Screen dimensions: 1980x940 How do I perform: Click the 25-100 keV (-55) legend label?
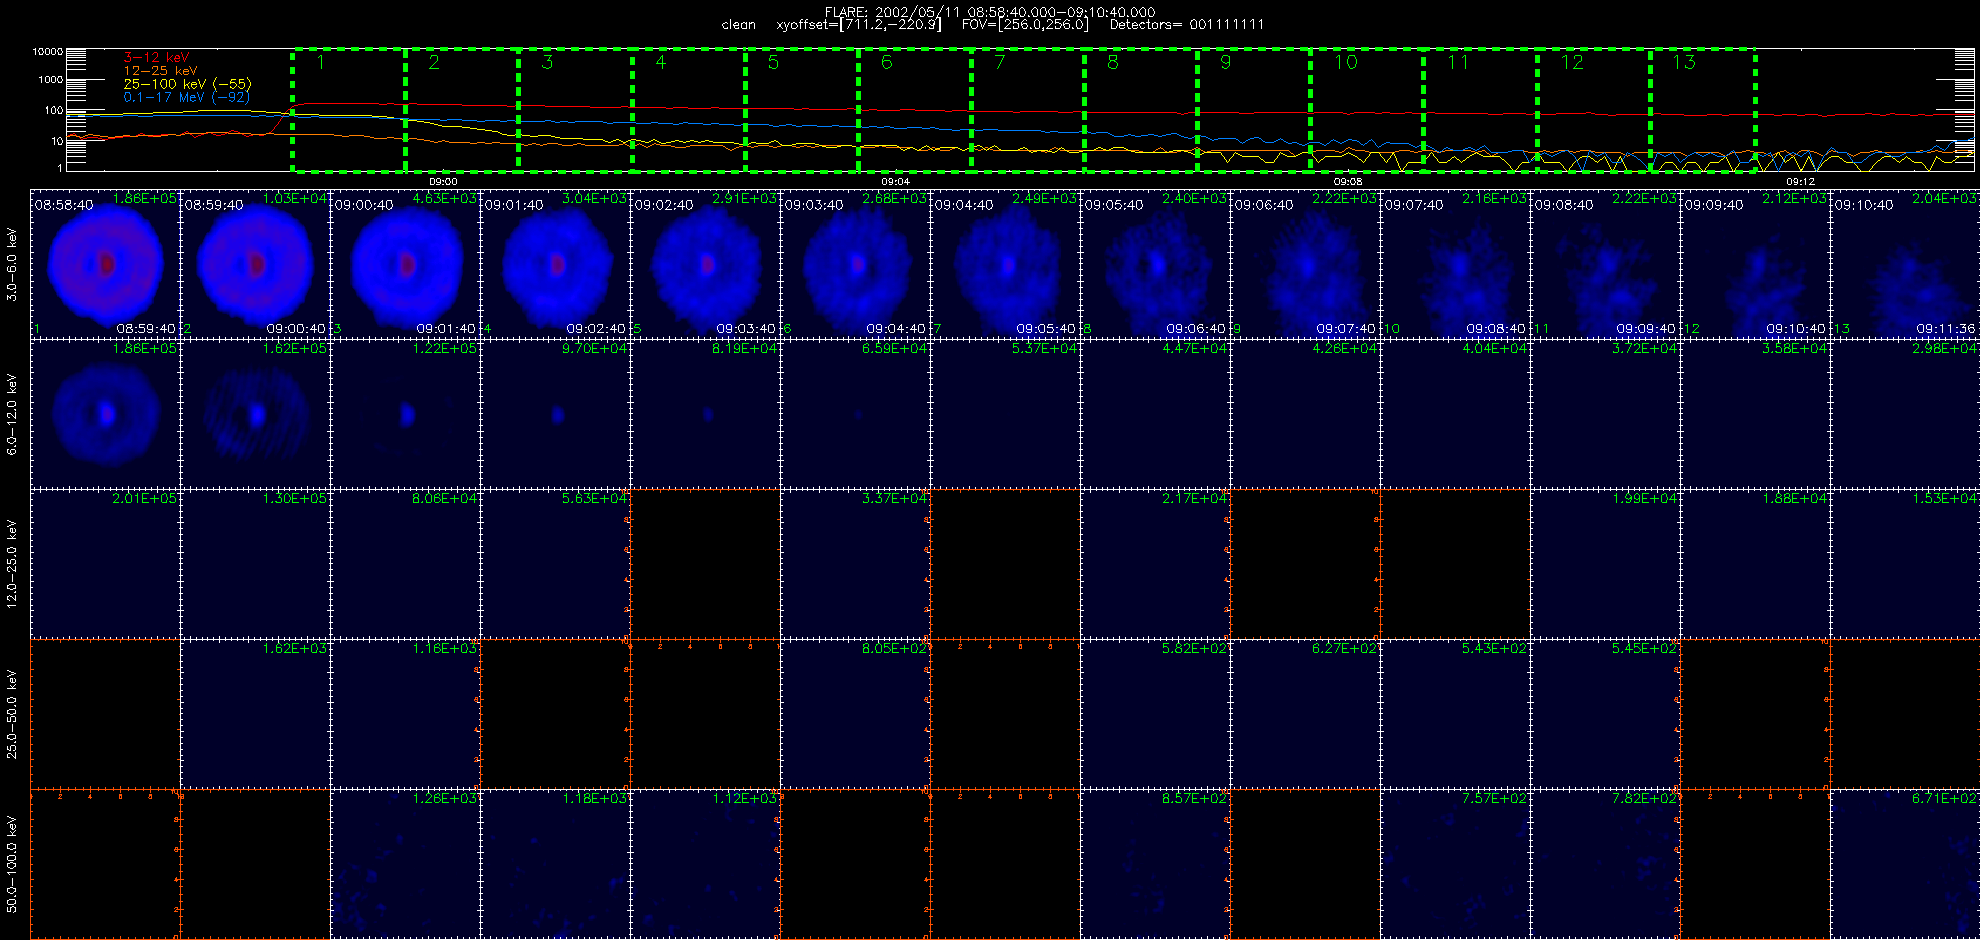(x=187, y=84)
